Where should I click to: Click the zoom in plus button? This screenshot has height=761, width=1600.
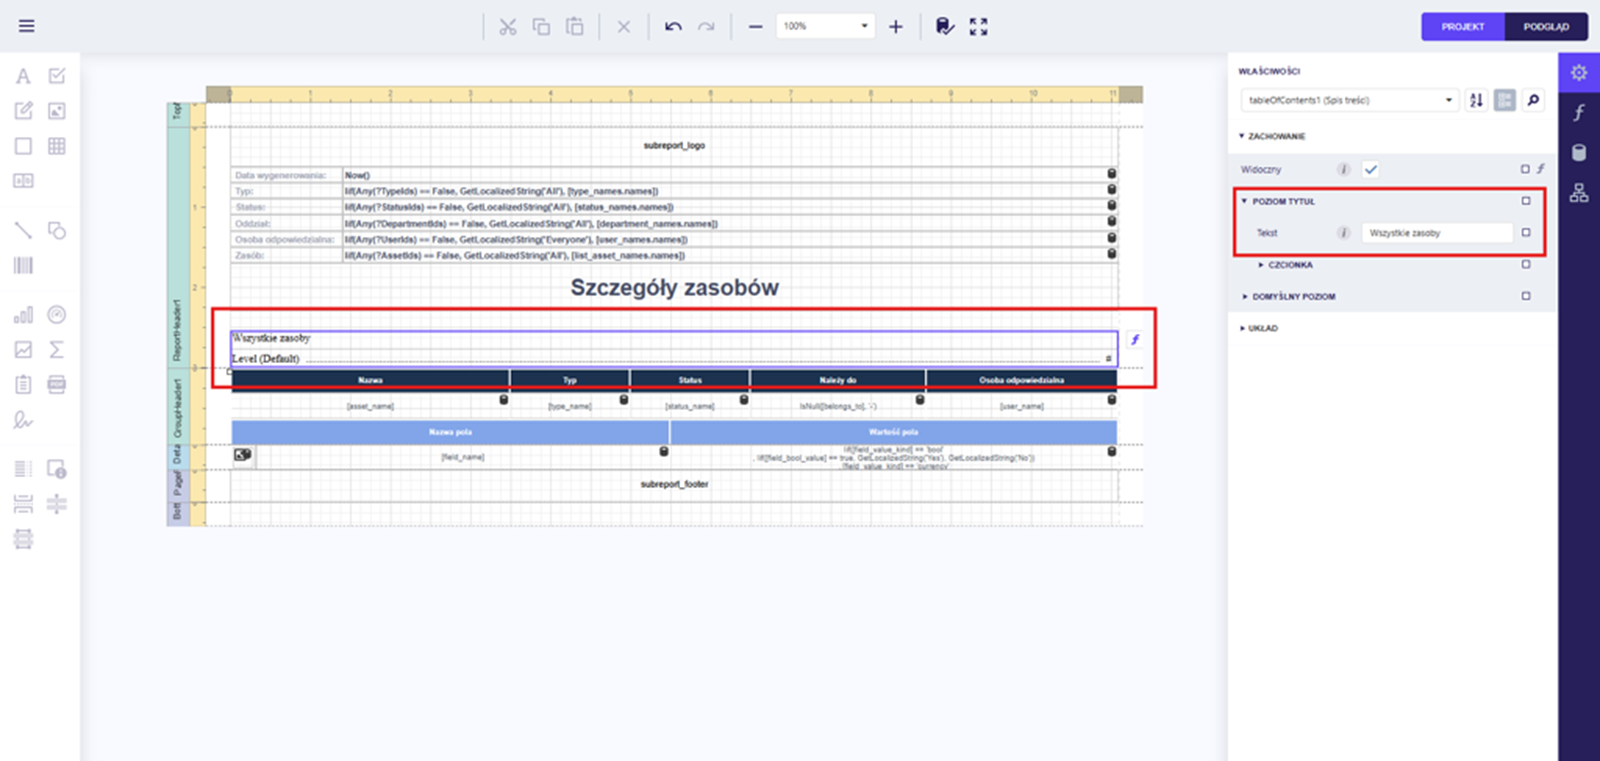(896, 27)
